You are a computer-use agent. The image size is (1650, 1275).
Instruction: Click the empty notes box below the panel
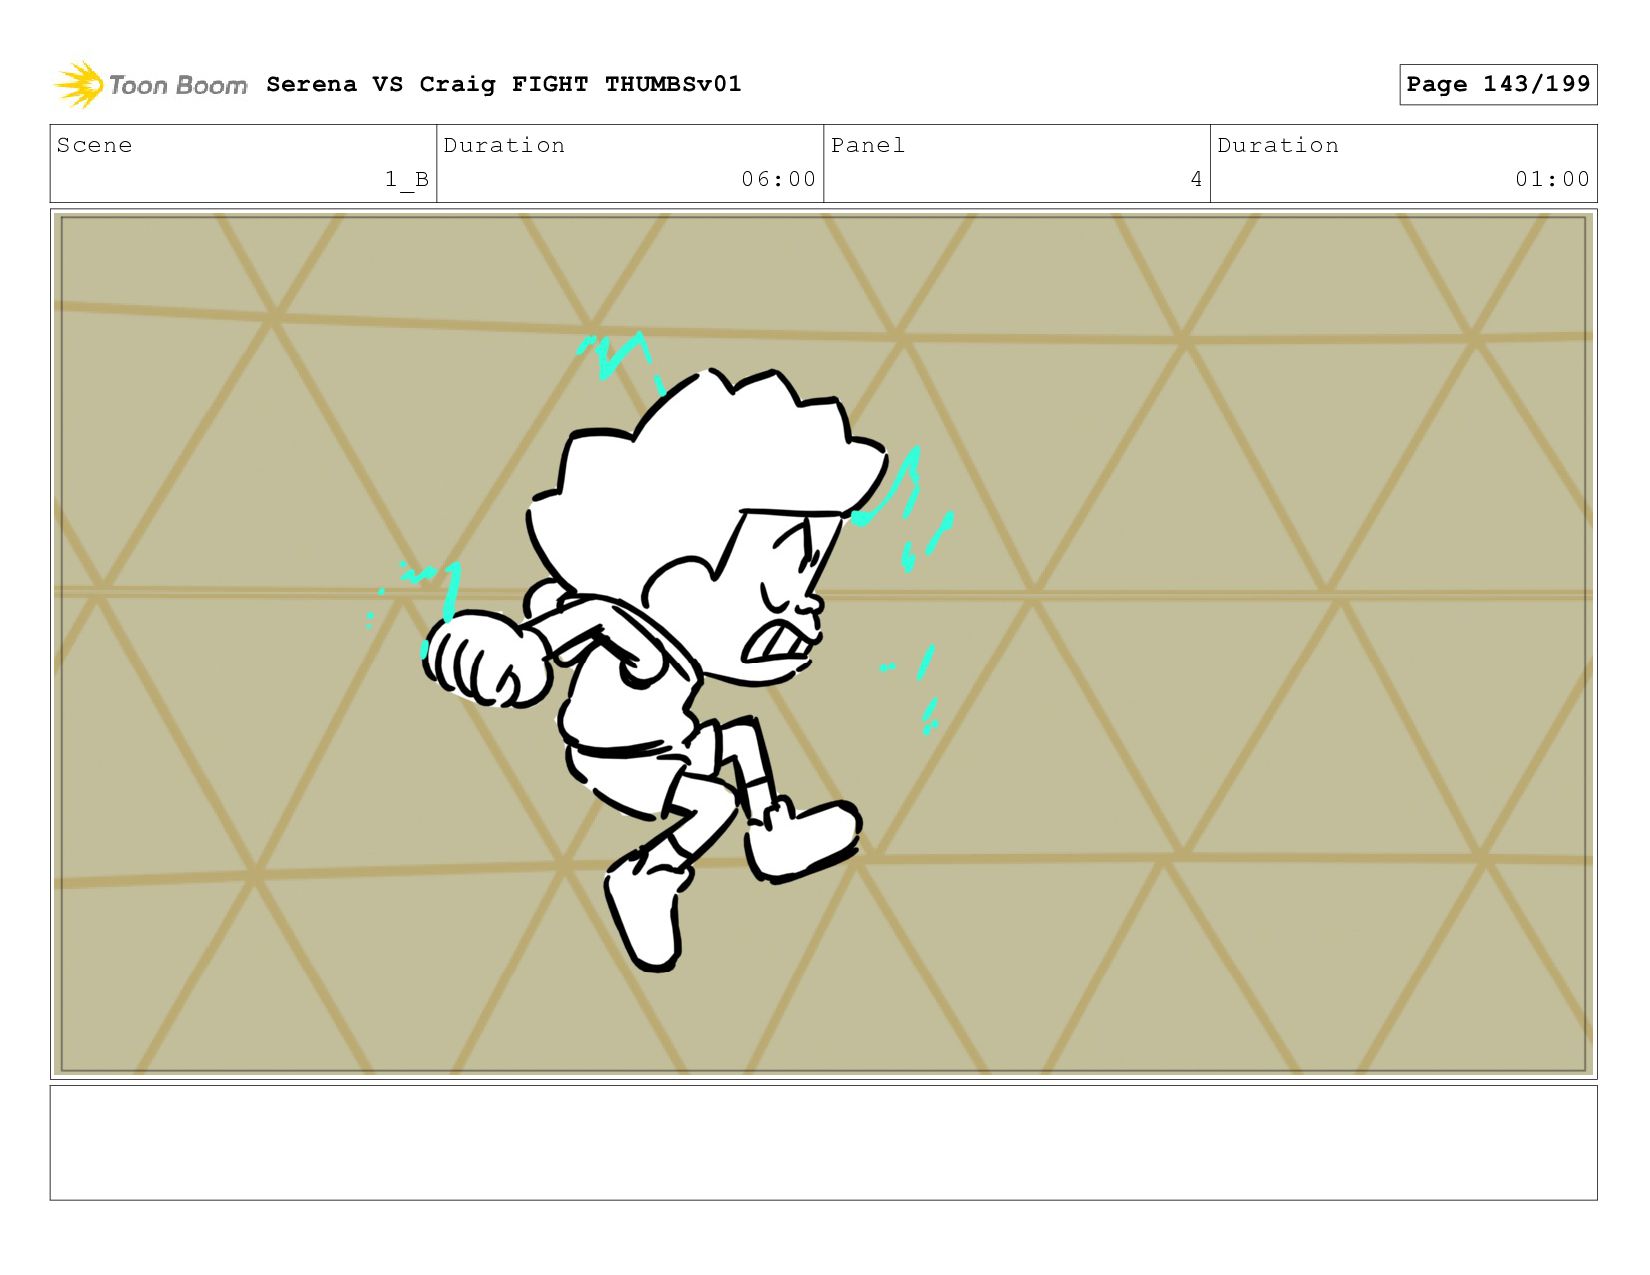click(823, 1143)
